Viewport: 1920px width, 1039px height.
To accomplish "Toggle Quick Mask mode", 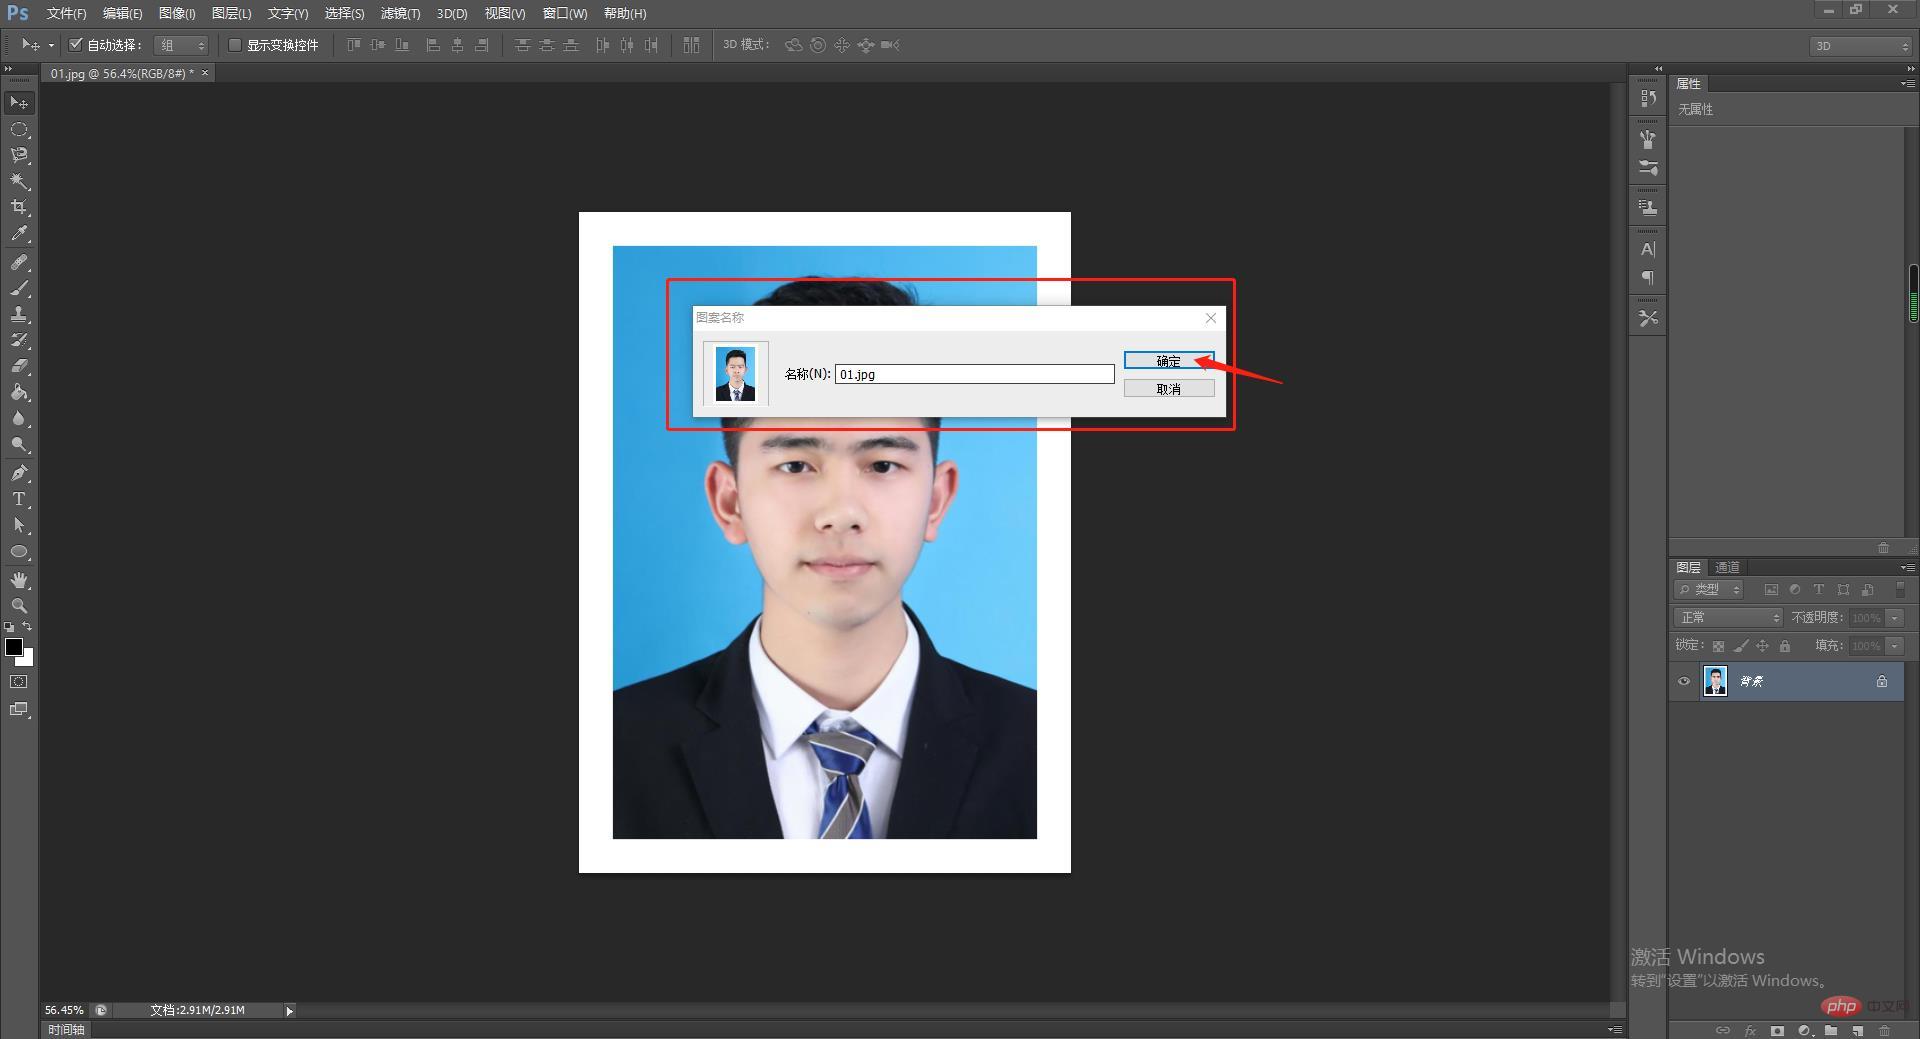I will click(x=19, y=682).
